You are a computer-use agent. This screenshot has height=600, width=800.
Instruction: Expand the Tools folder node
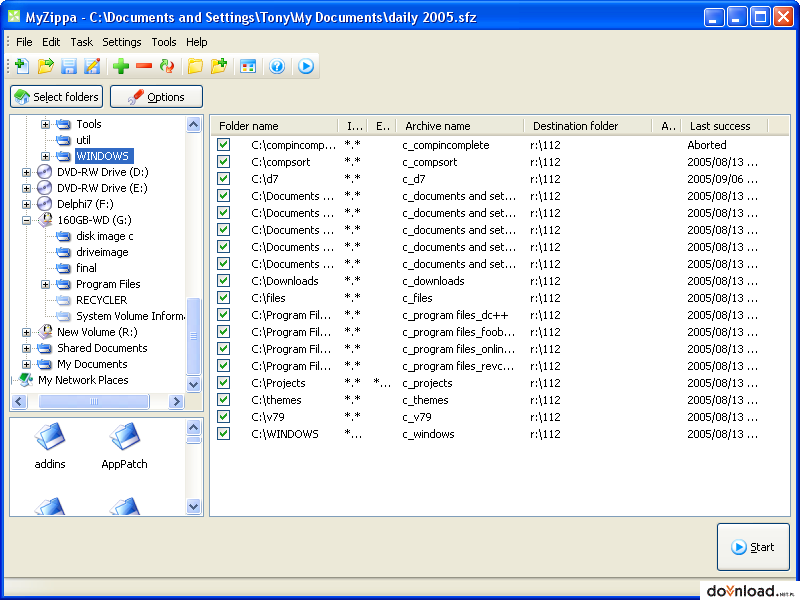pos(45,124)
